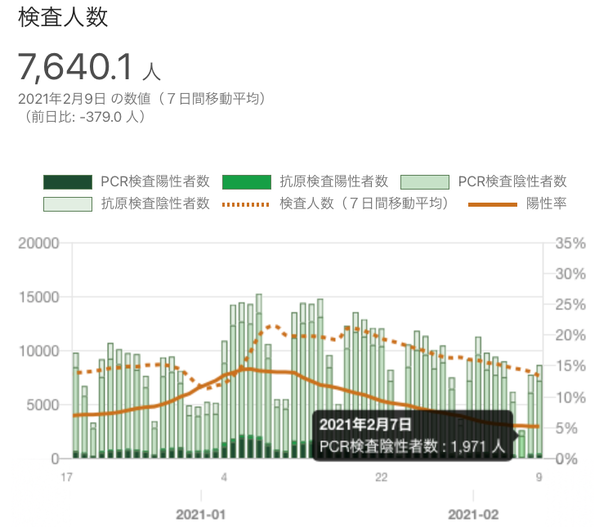Click the 25% right axis label
The width and height of the screenshot is (599, 527).
pyautogui.click(x=570, y=305)
